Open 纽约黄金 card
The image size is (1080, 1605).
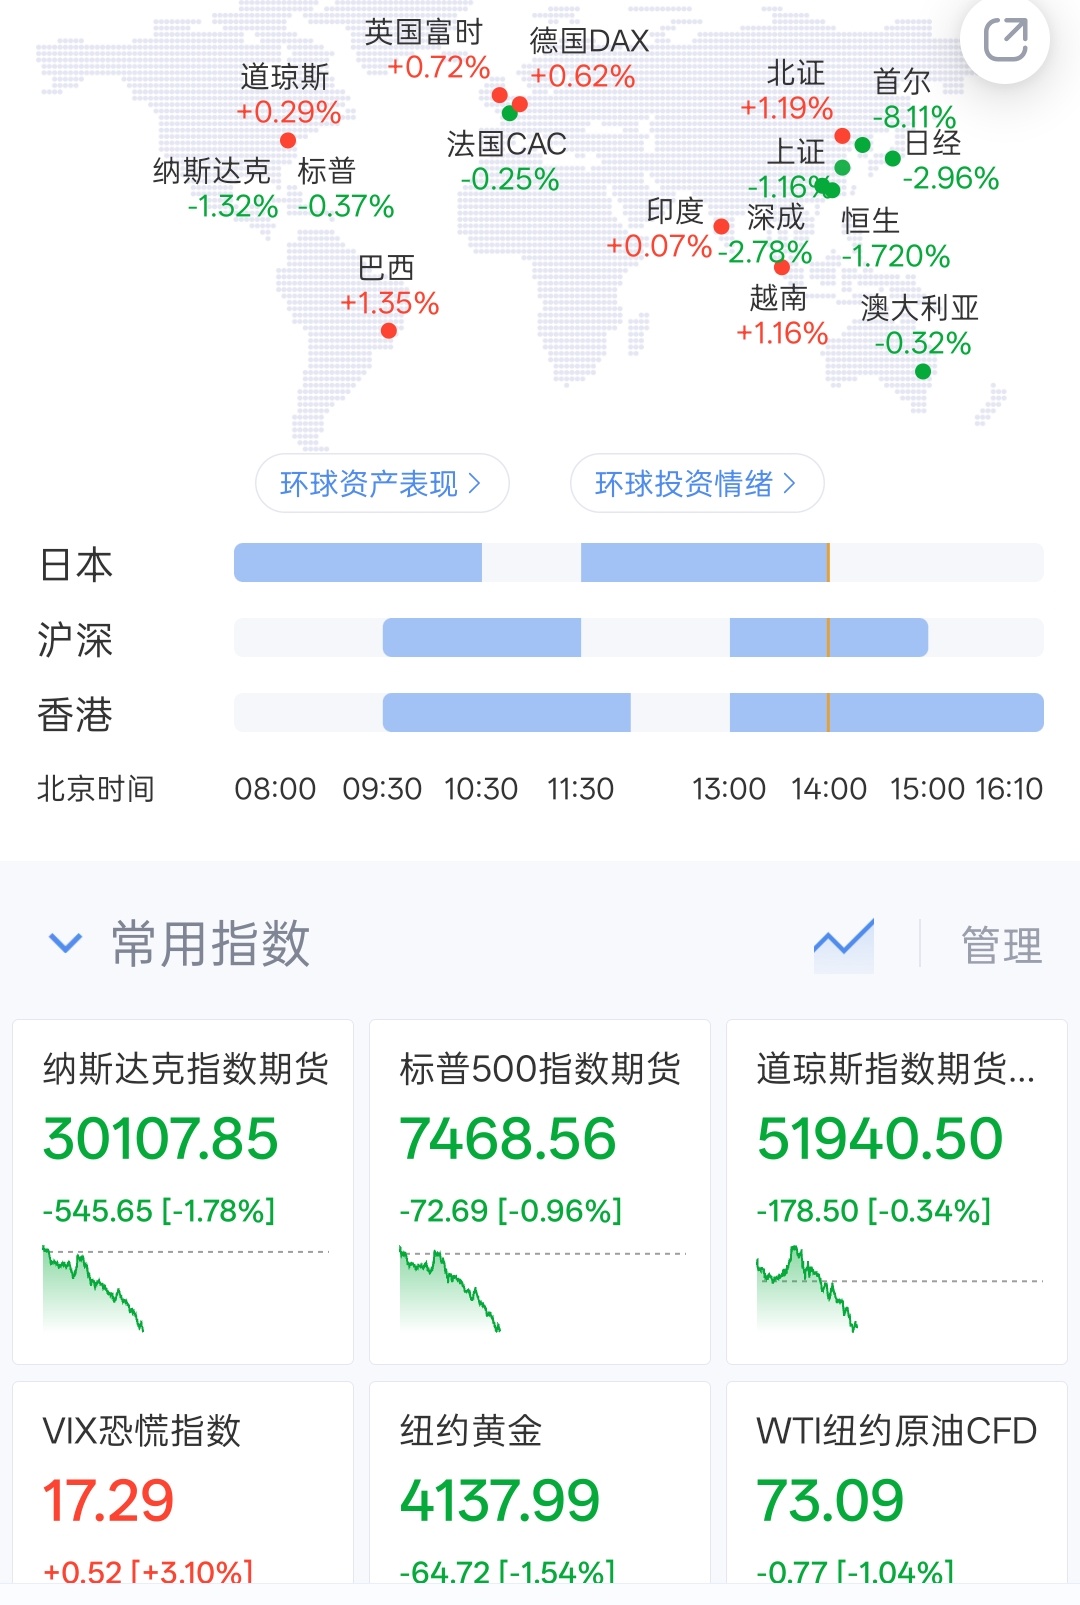540,1483
